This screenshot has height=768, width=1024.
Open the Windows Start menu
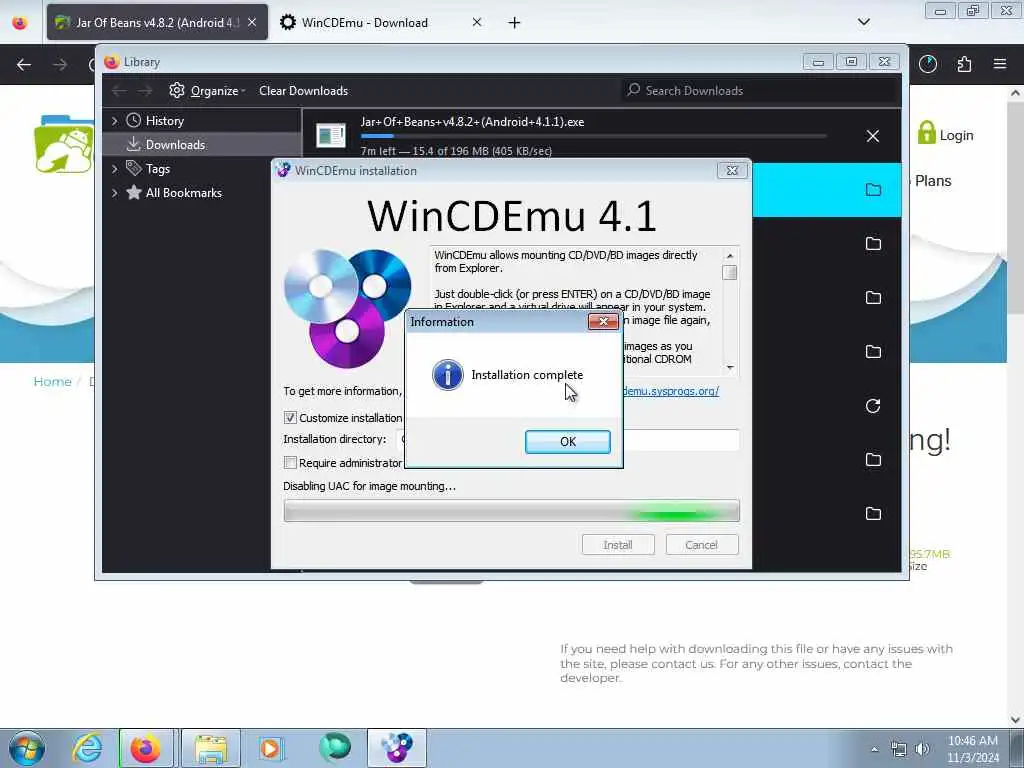[26, 748]
